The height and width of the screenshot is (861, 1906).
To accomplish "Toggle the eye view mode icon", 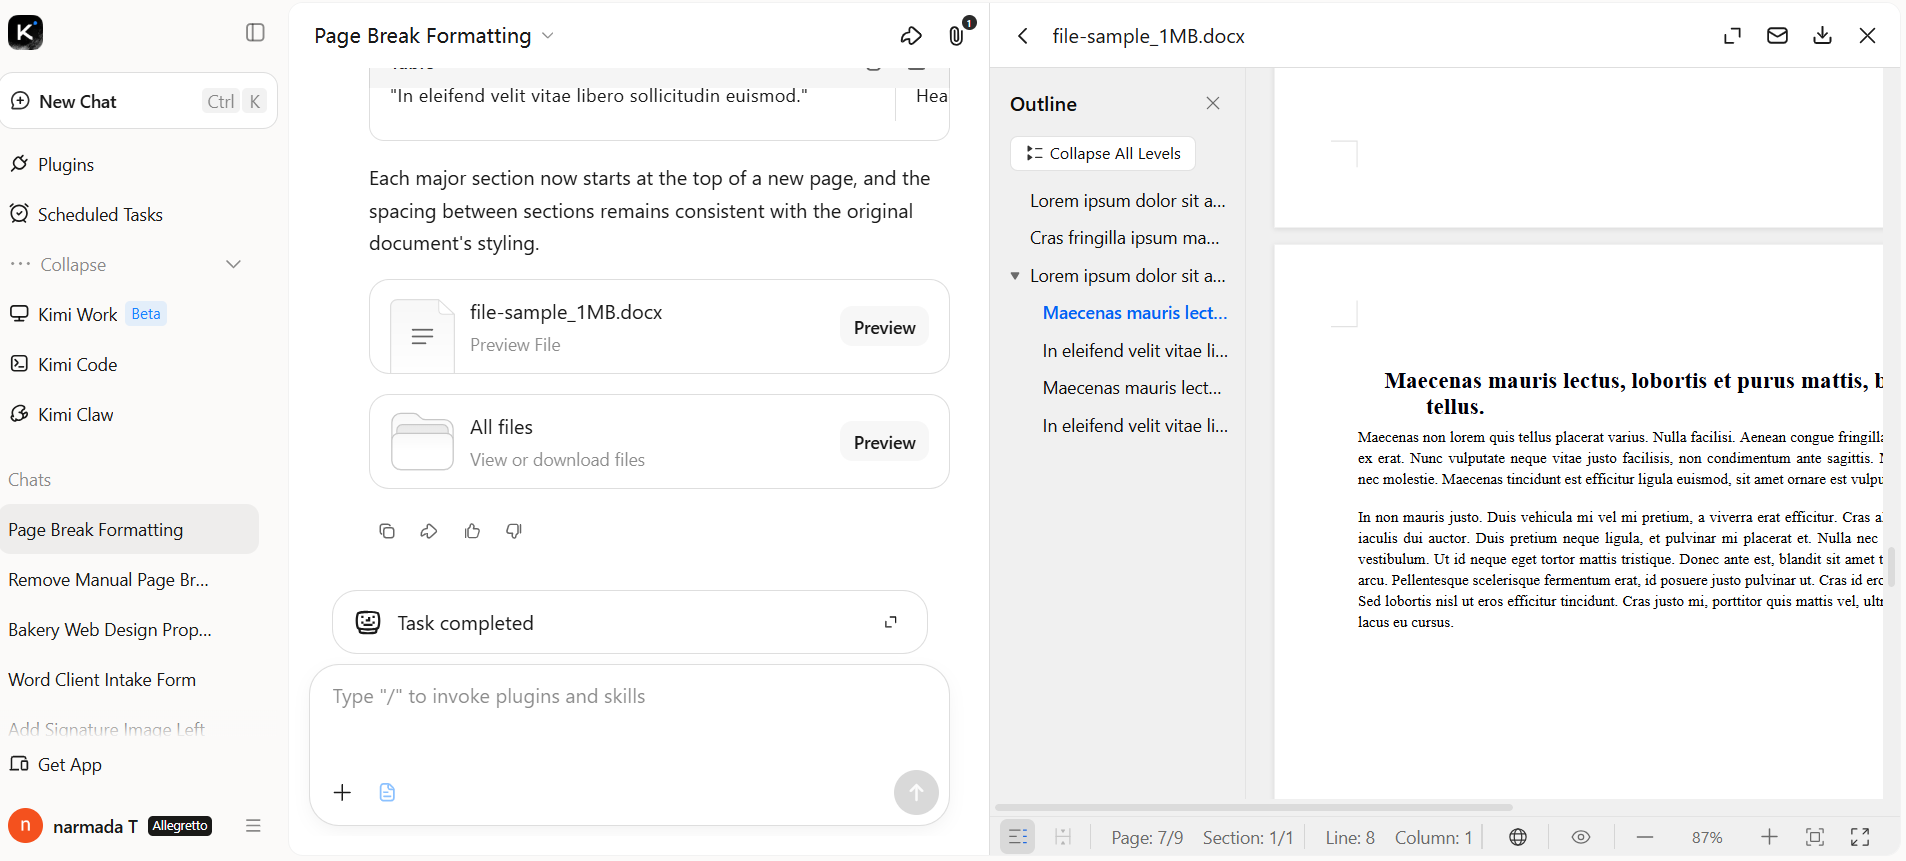I will point(1581,837).
